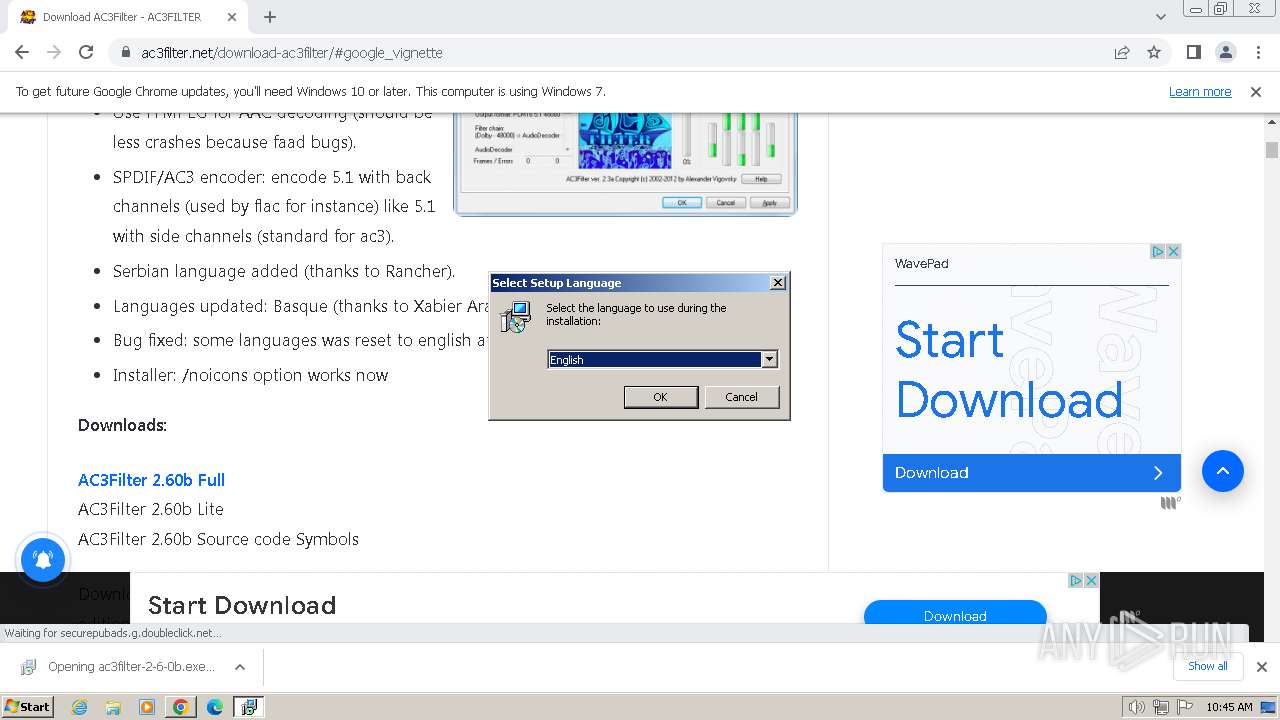
Task: Click OK in Select Setup Language dialog
Action: 660,397
